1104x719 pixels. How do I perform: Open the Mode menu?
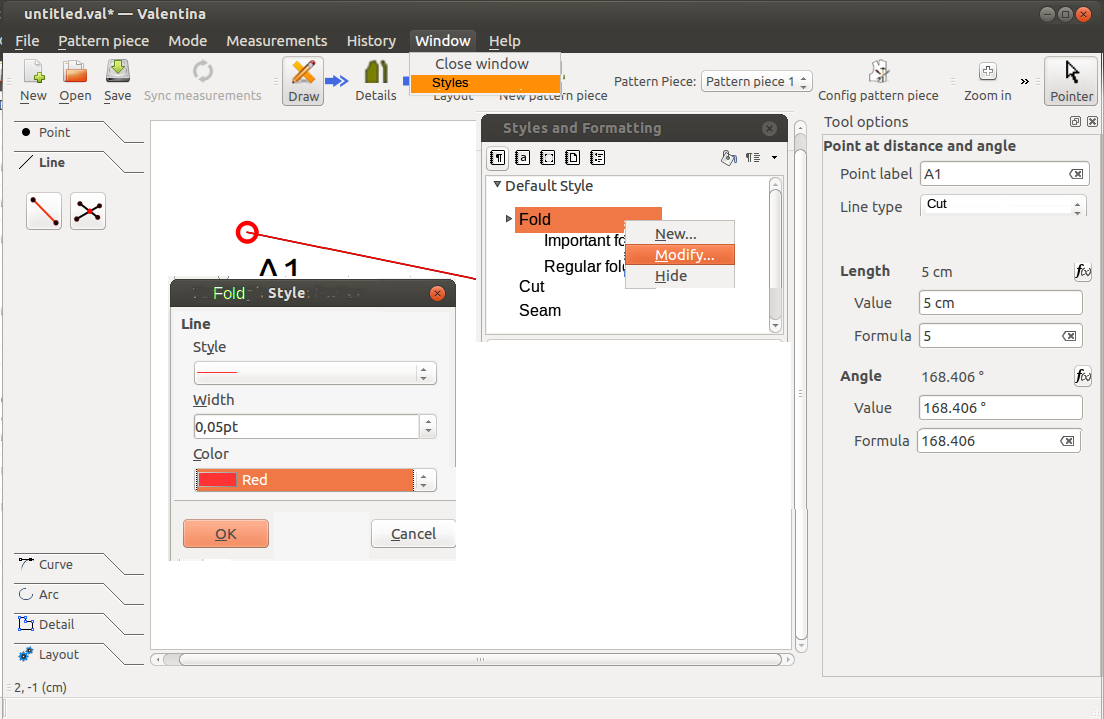187,41
